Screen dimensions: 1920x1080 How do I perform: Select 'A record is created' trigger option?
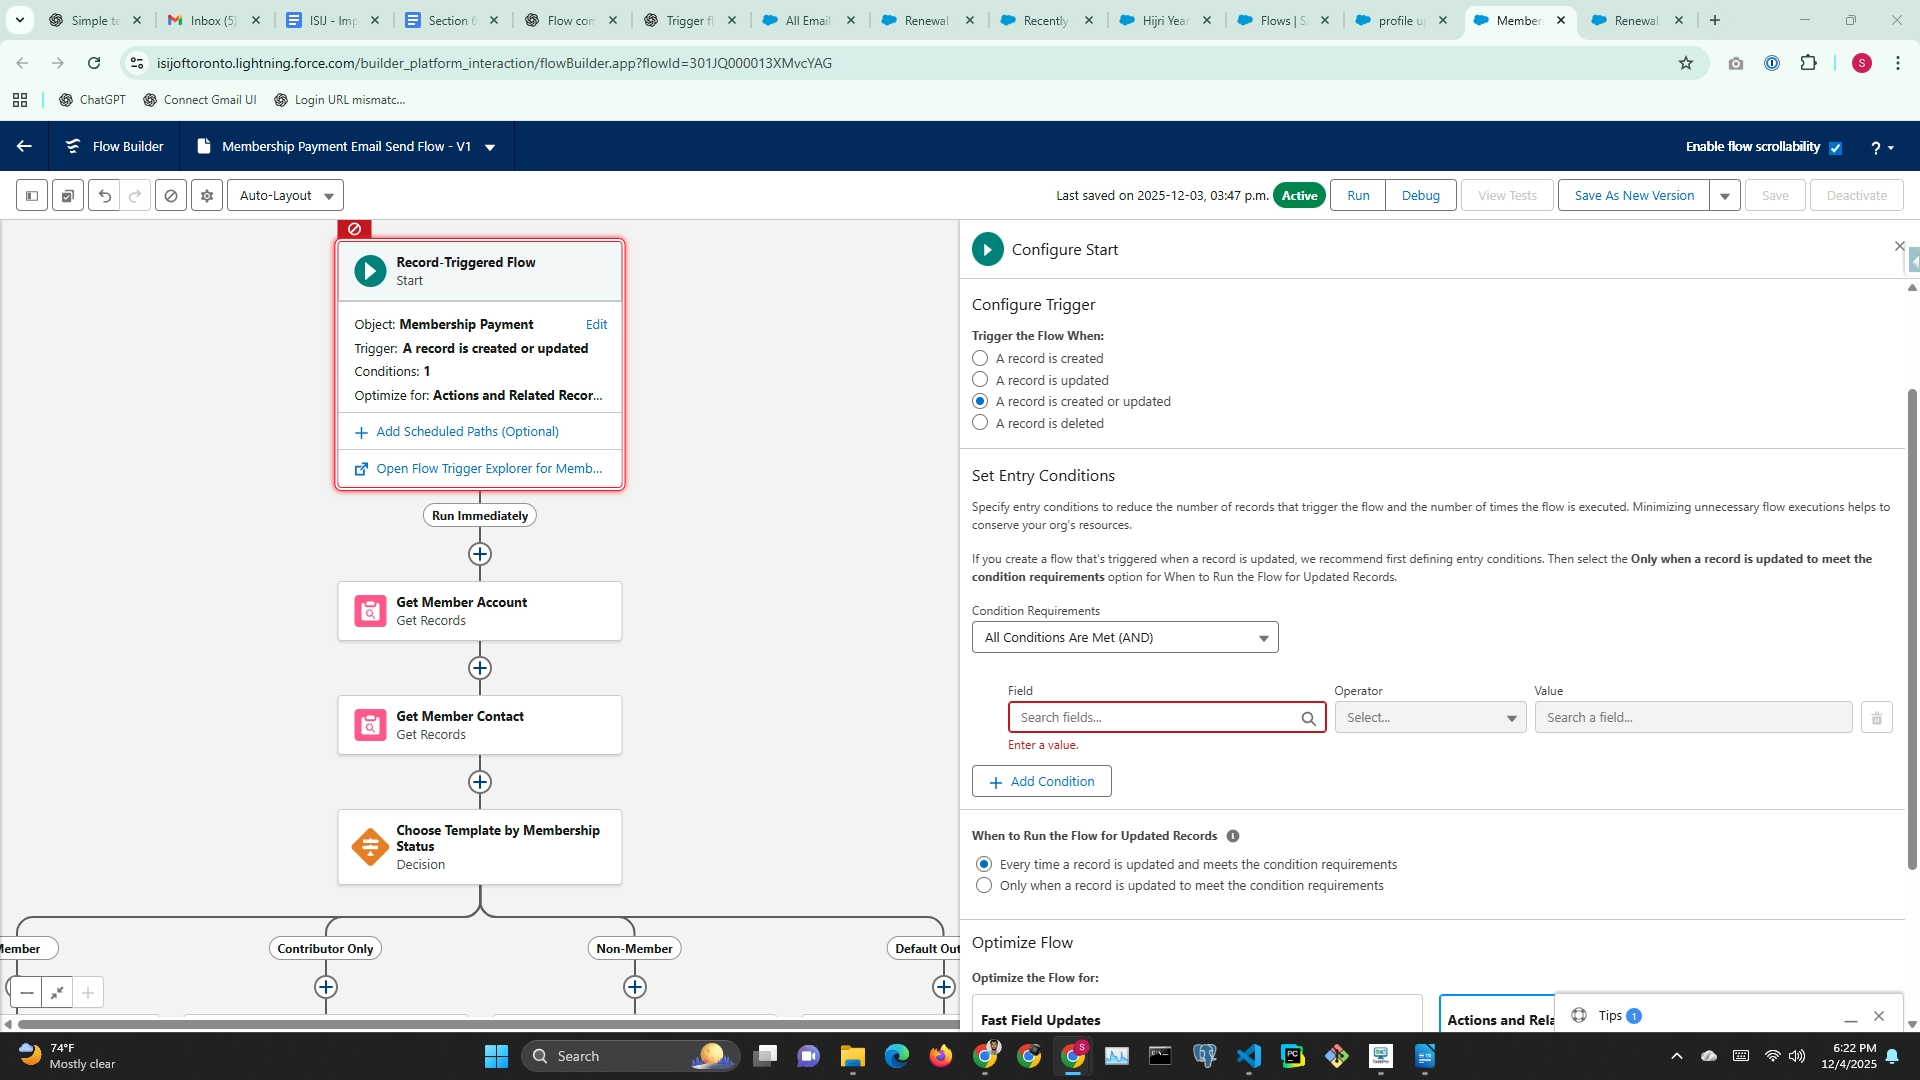pyautogui.click(x=980, y=358)
